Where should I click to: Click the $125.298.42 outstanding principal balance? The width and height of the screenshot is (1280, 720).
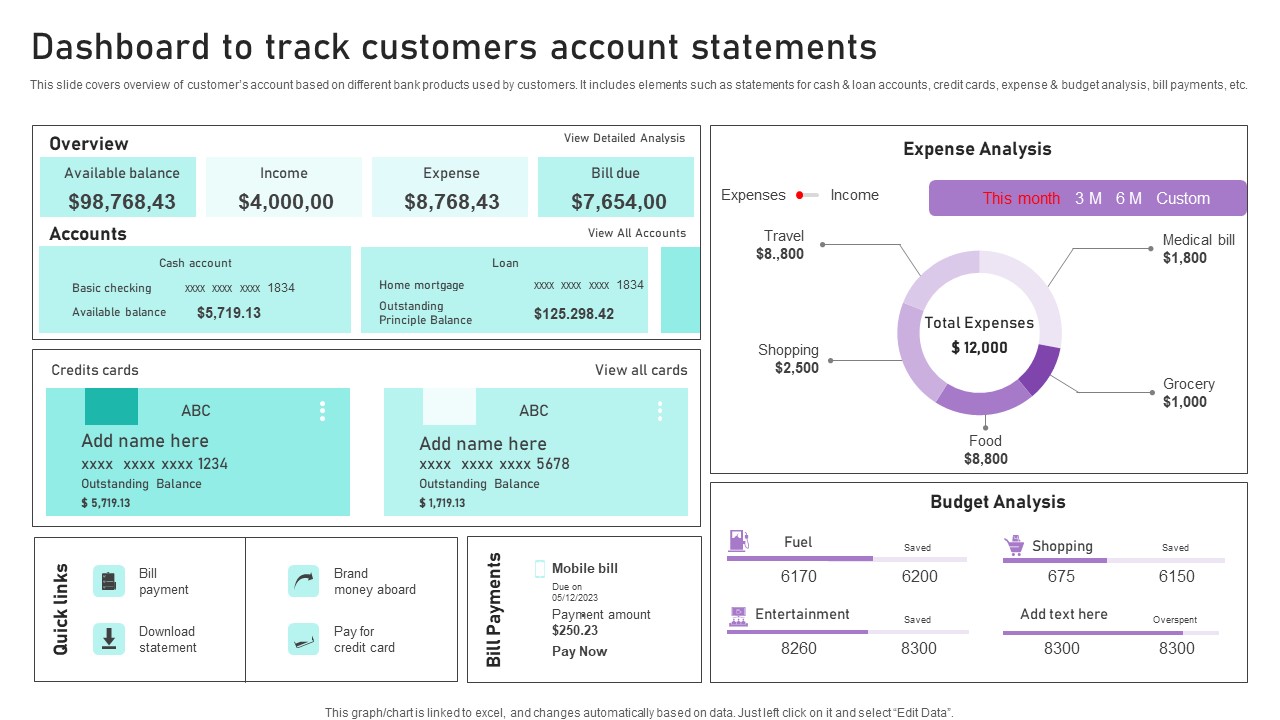click(x=574, y=313)
